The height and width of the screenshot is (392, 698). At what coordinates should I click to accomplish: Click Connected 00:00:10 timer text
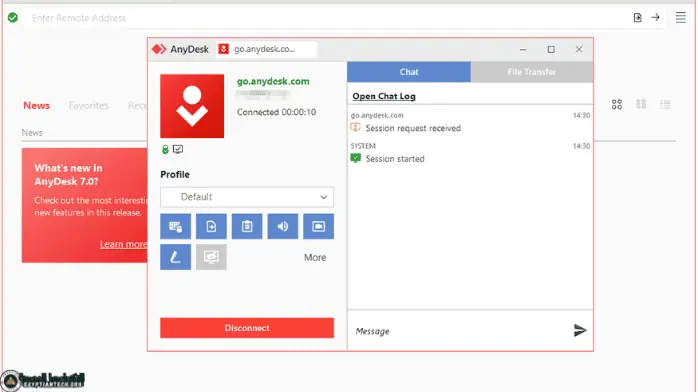click(x=276, y=112)
